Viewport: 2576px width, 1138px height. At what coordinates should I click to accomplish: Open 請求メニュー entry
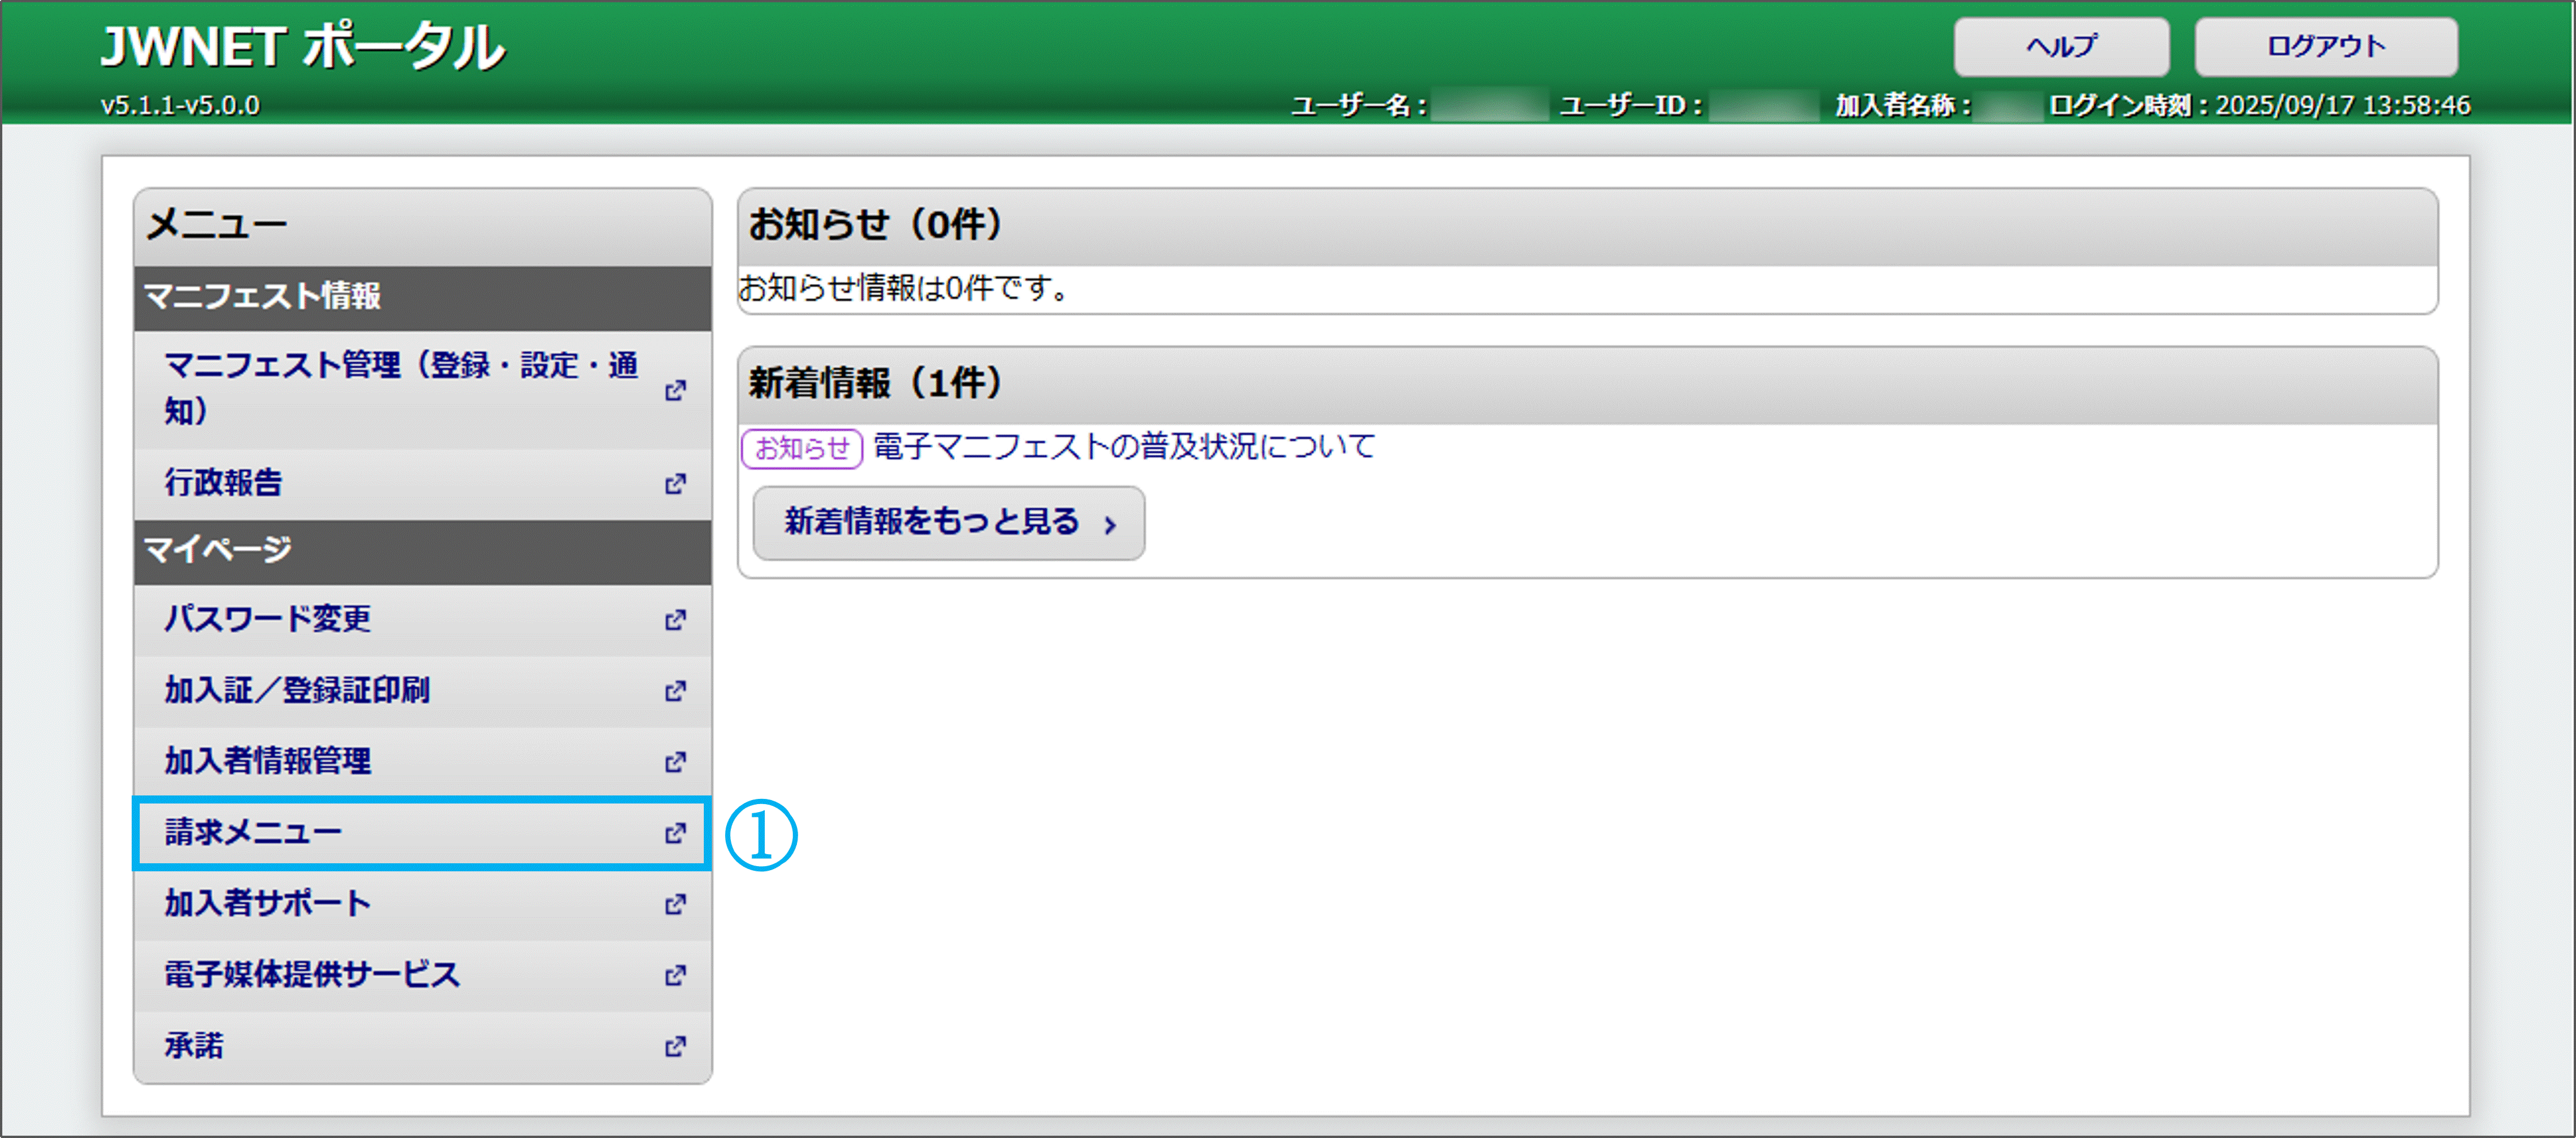point(254,832)
